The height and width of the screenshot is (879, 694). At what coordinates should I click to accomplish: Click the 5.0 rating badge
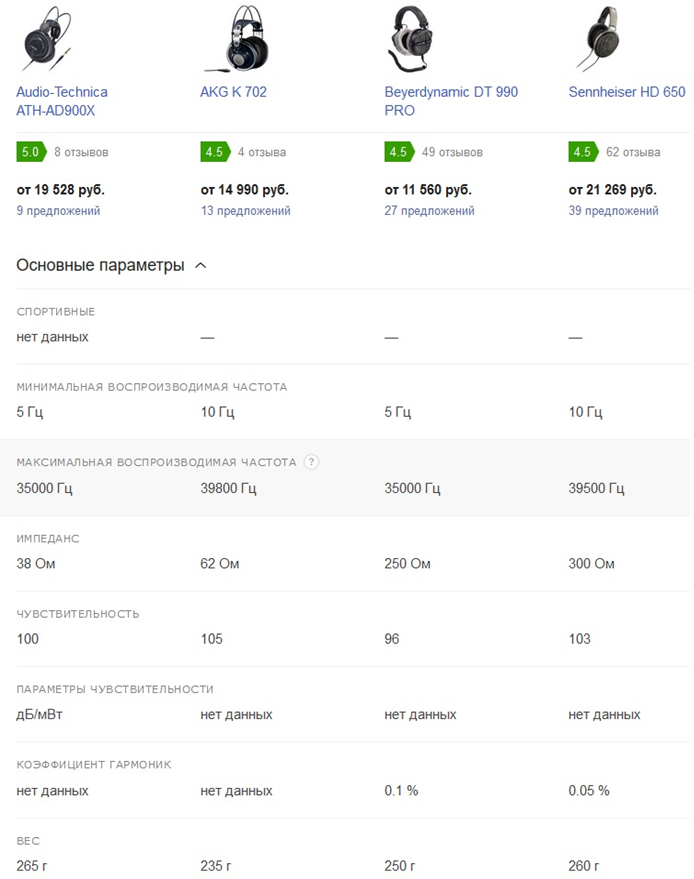click(30, 152)
